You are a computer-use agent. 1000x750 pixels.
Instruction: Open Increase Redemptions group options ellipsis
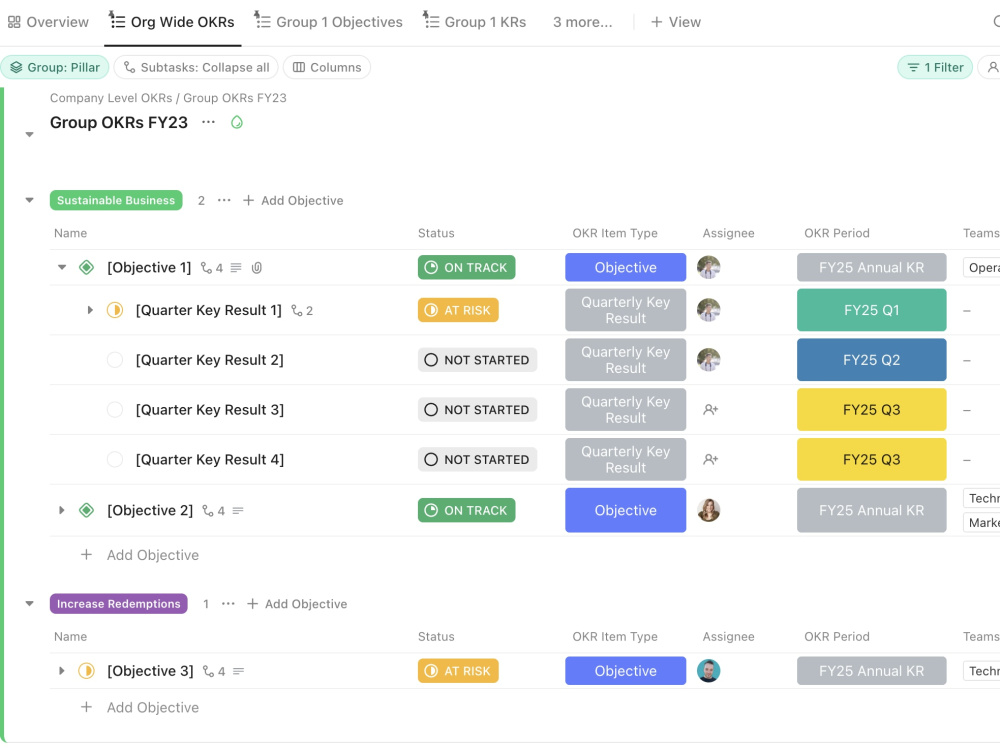pos(228,603)
